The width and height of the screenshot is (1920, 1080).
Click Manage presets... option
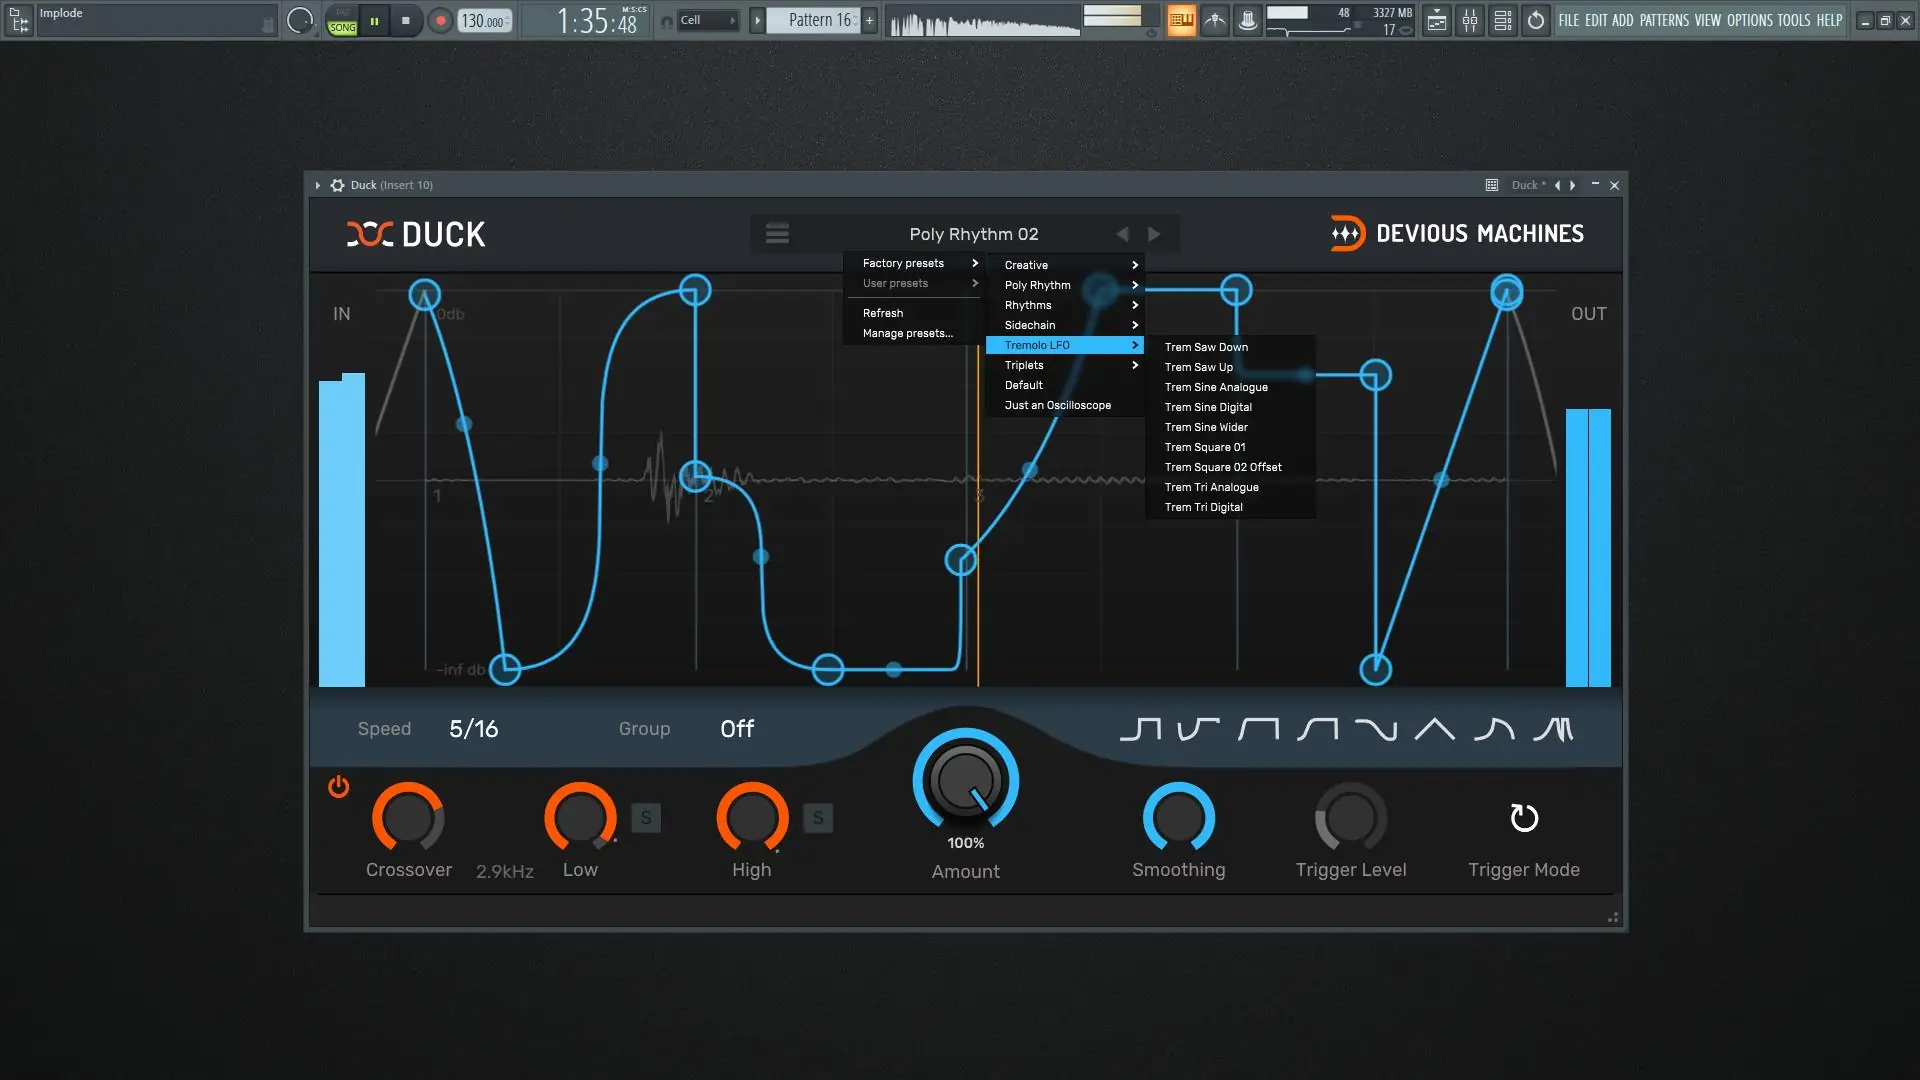(907, 333)
